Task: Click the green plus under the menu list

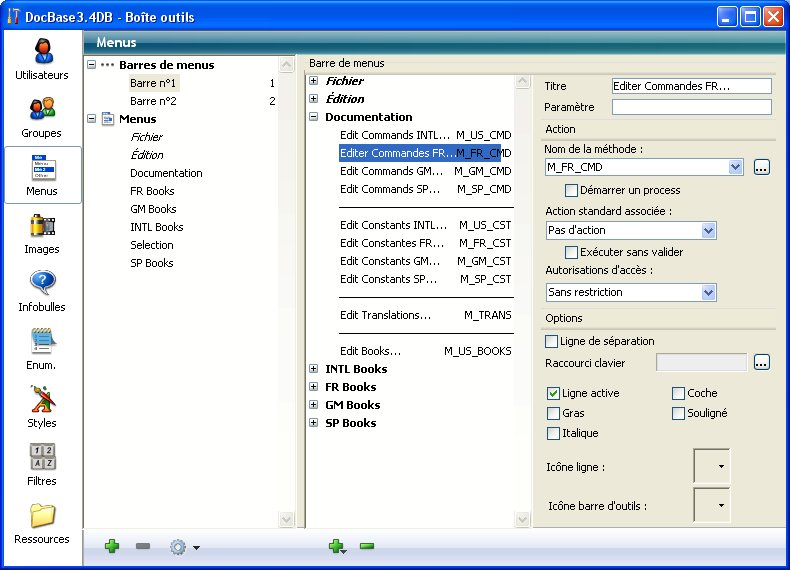Action: pos(112,546)
